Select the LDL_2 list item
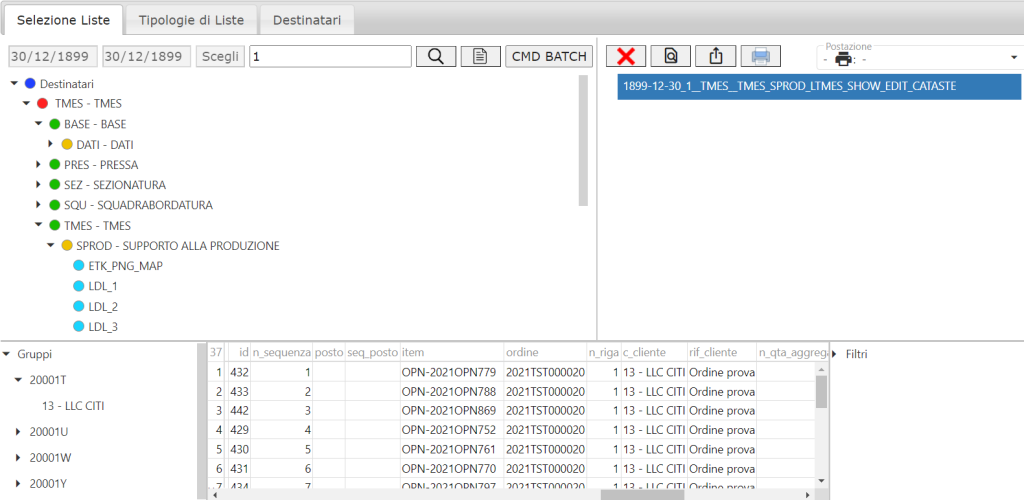1024x500 pixels. (103, 306)
